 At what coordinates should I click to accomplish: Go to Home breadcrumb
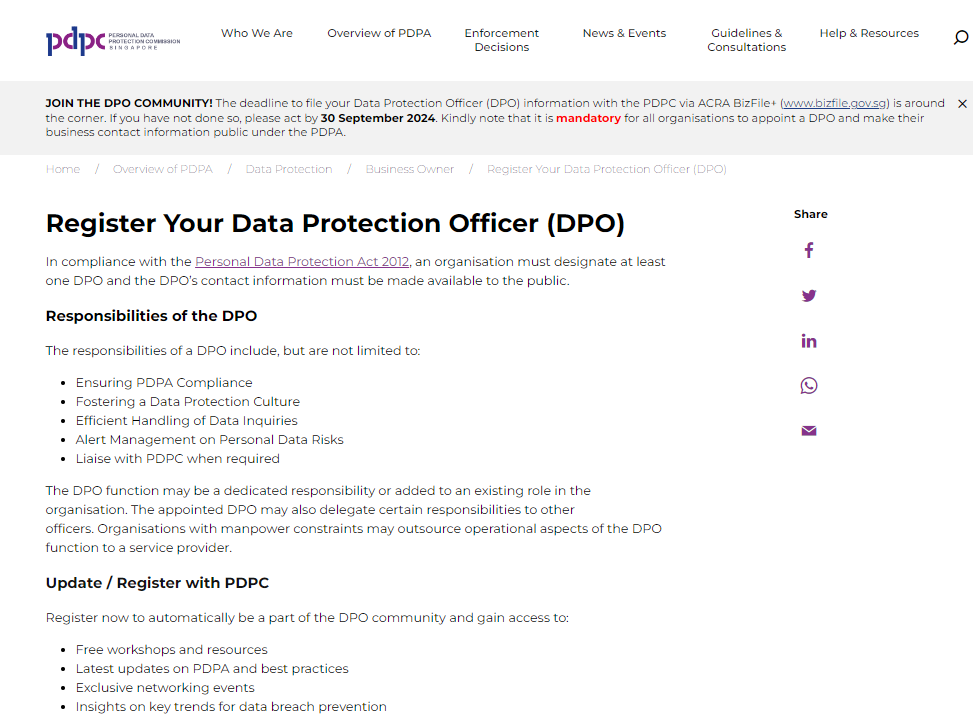pyautogui.click(x=63, y=169)
